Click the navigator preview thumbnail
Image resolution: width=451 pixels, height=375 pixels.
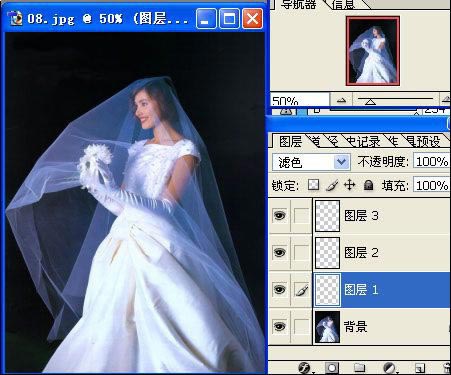click(373, 51)
